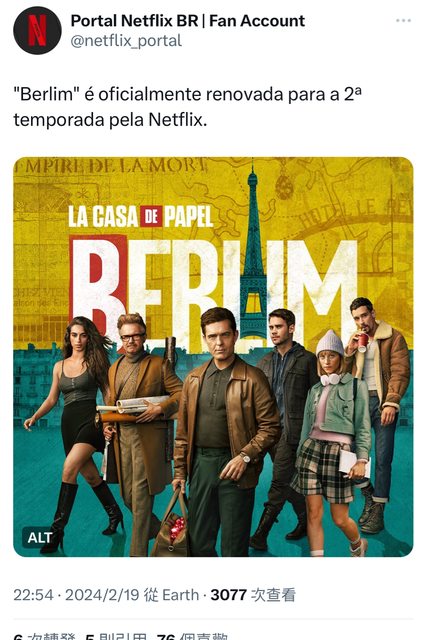Open the list of 76 likes
The width and height of the screenshot is (427, 640).
192,636
